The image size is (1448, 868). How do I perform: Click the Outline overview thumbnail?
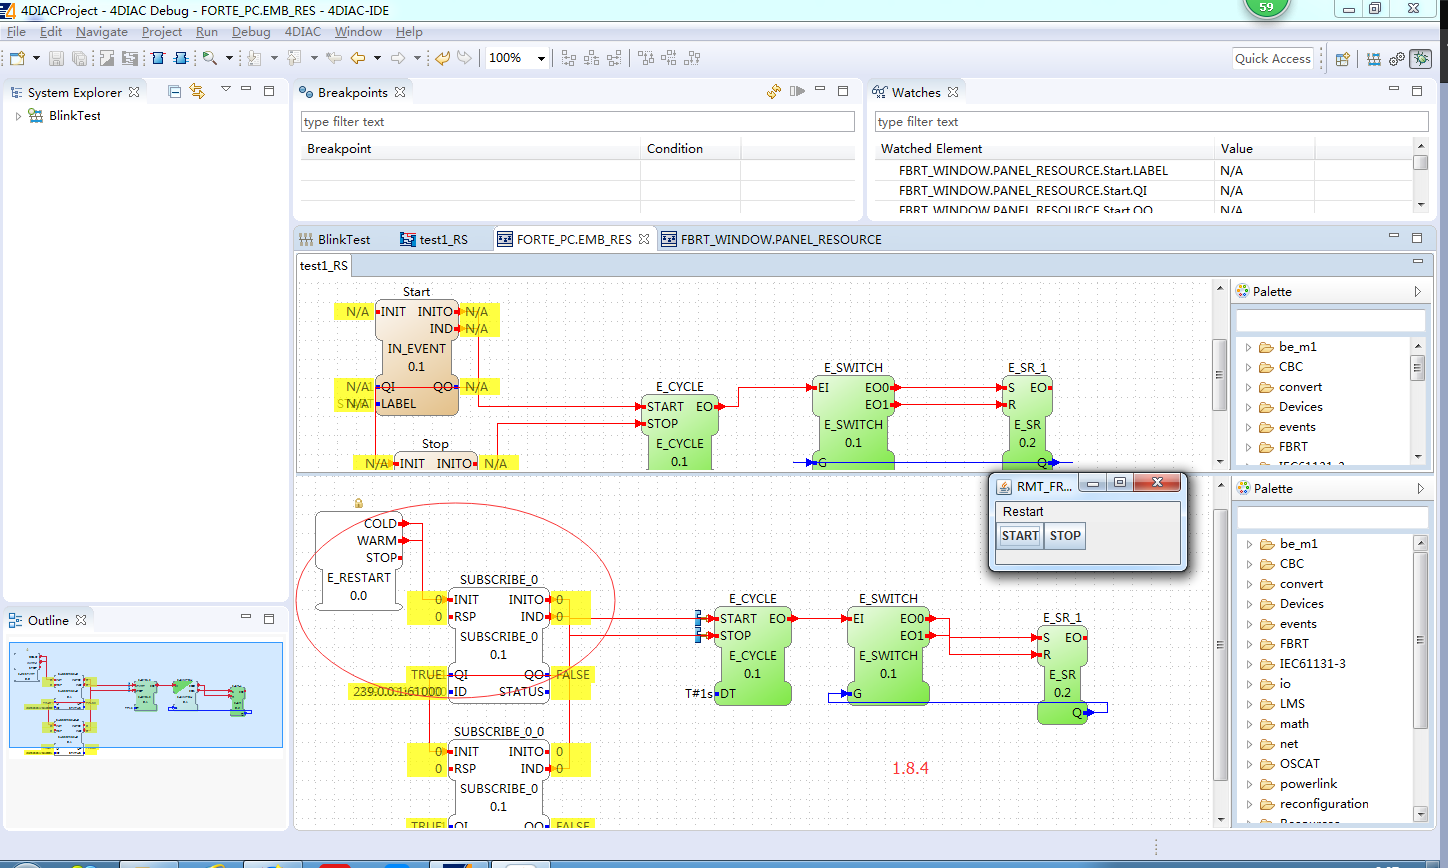coord(145,695)
